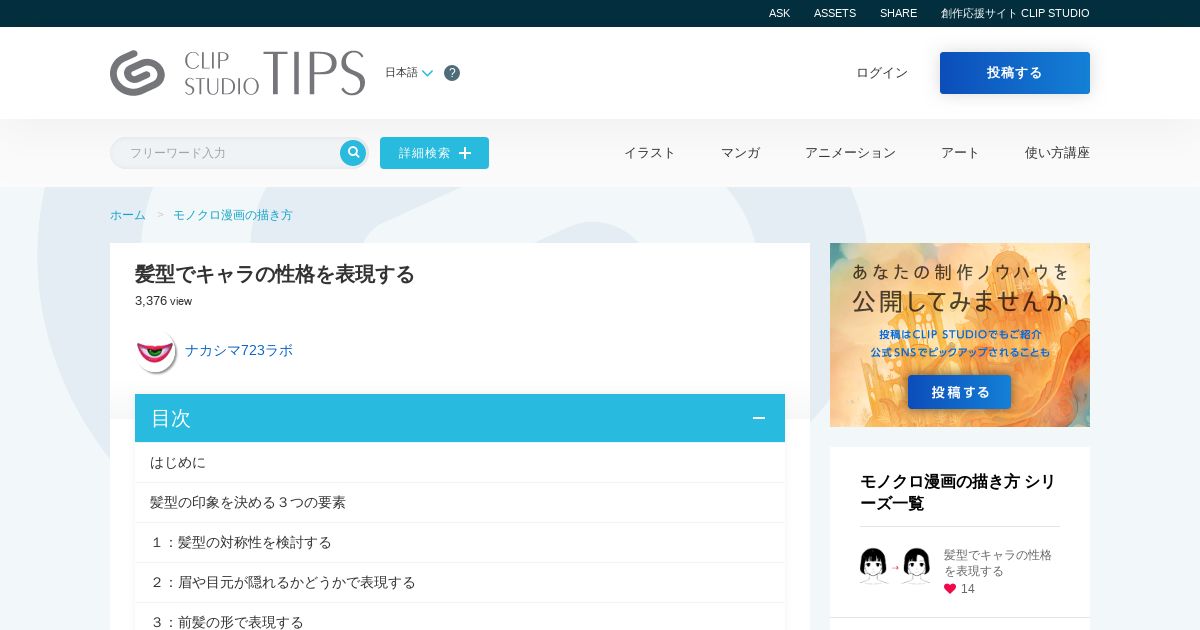Open series thumbnail of two character faces

[x=895, y=566]
